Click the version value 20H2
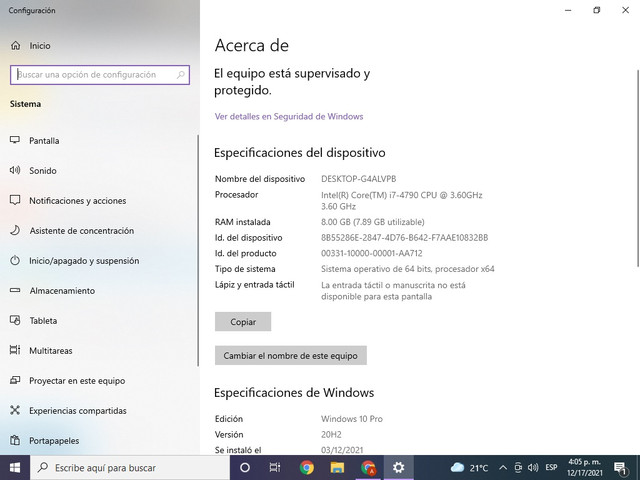This screenshot has height=480, width=640. coord(331,434)
